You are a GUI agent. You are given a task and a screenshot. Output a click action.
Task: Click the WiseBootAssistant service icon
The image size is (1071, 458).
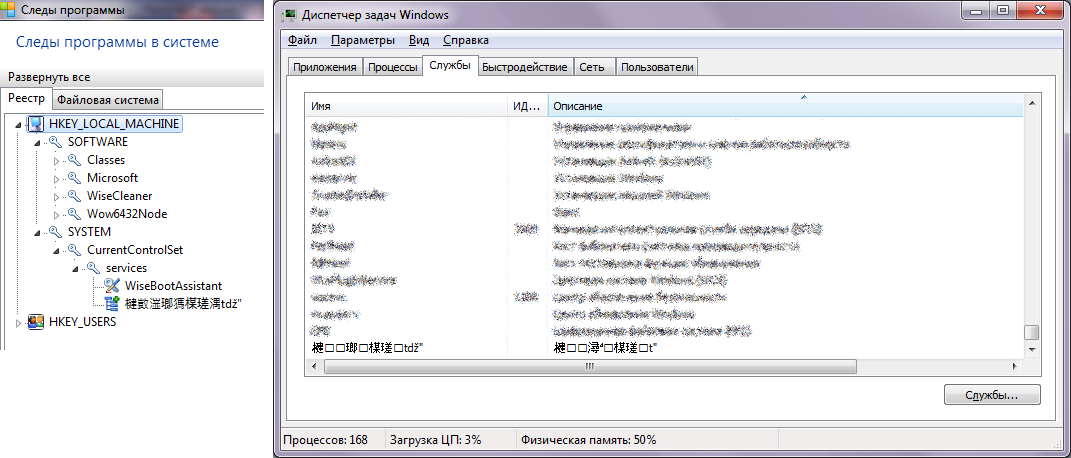113,285
